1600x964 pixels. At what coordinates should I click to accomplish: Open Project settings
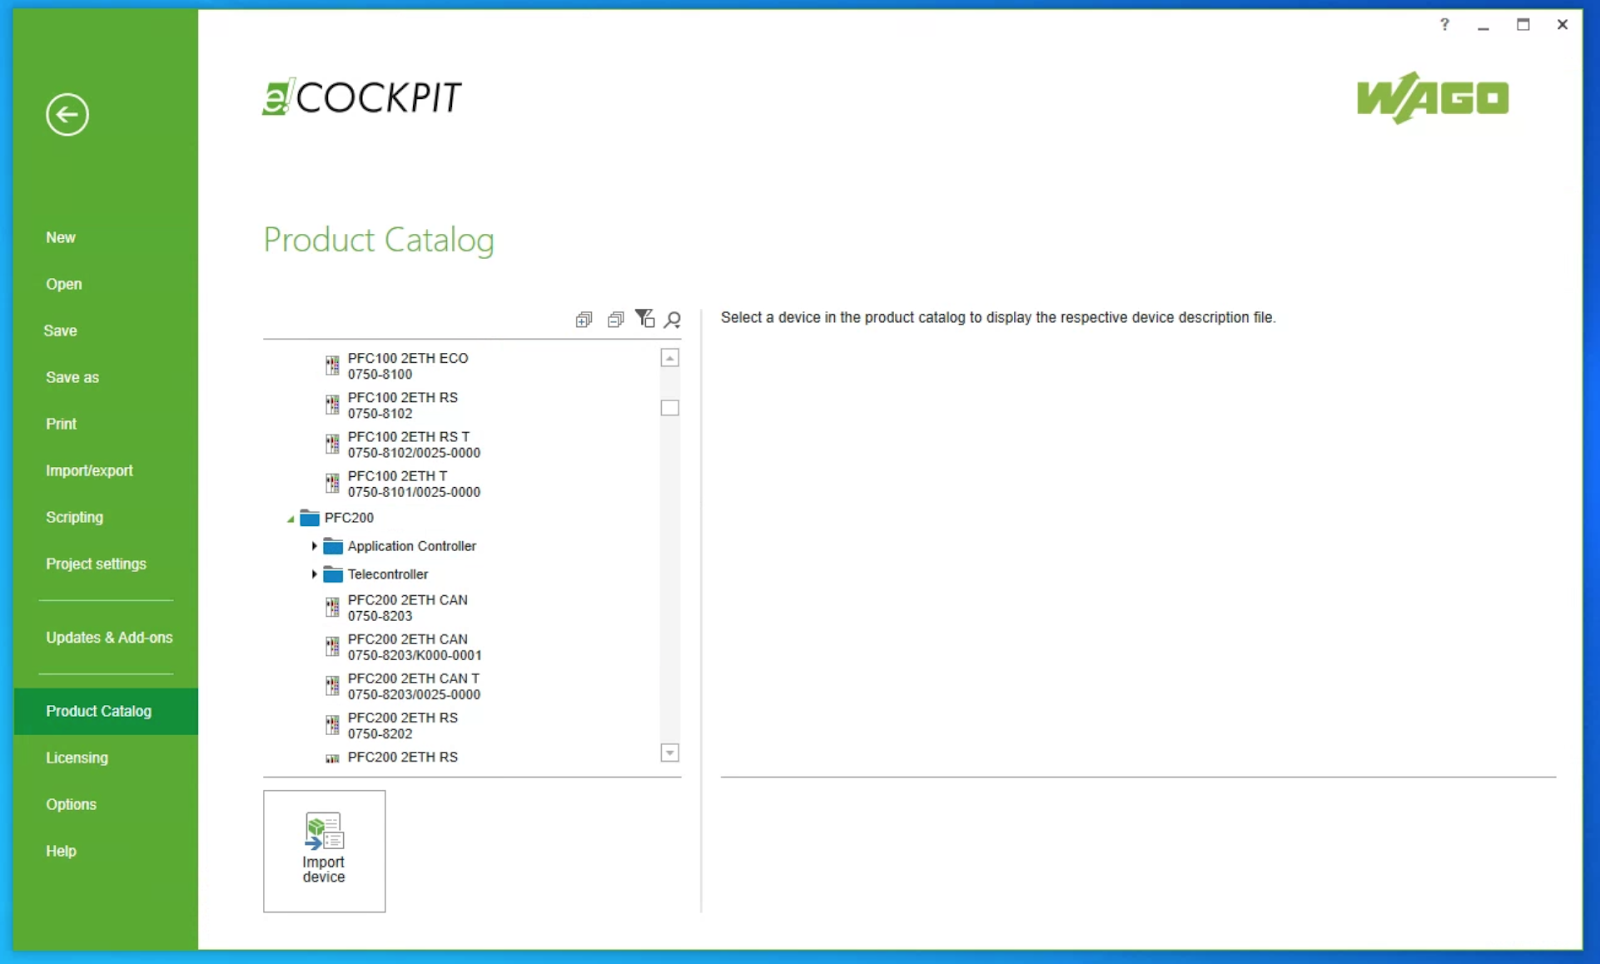(96, 564)
